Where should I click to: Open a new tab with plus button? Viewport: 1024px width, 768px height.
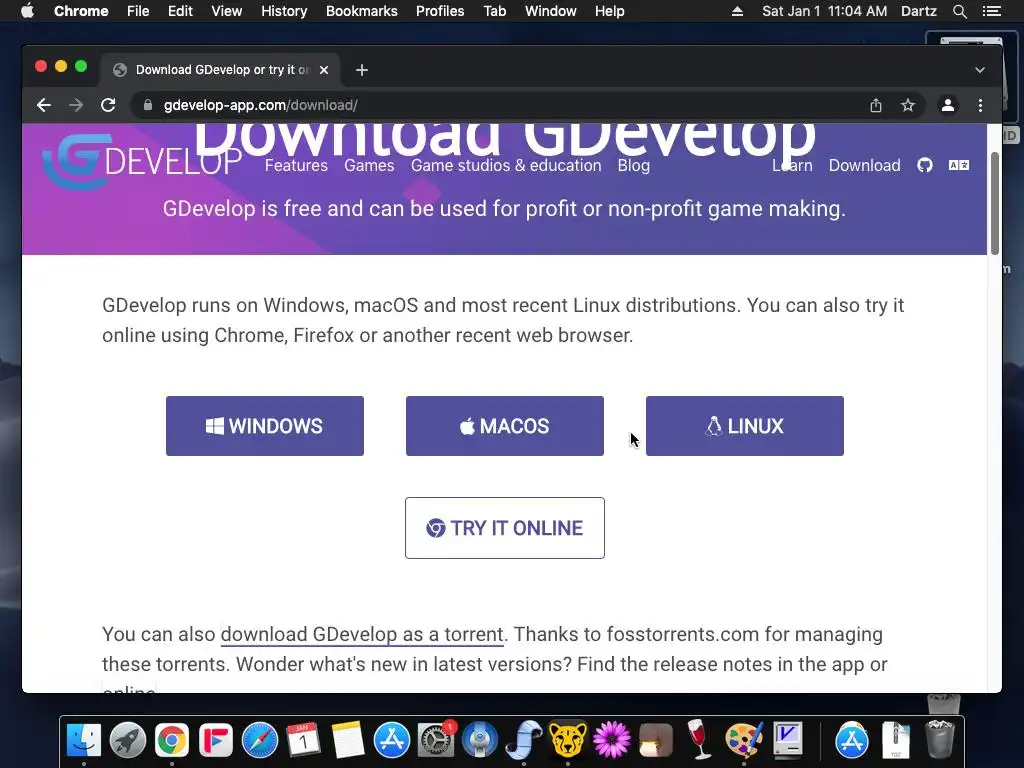click(362, 70)
